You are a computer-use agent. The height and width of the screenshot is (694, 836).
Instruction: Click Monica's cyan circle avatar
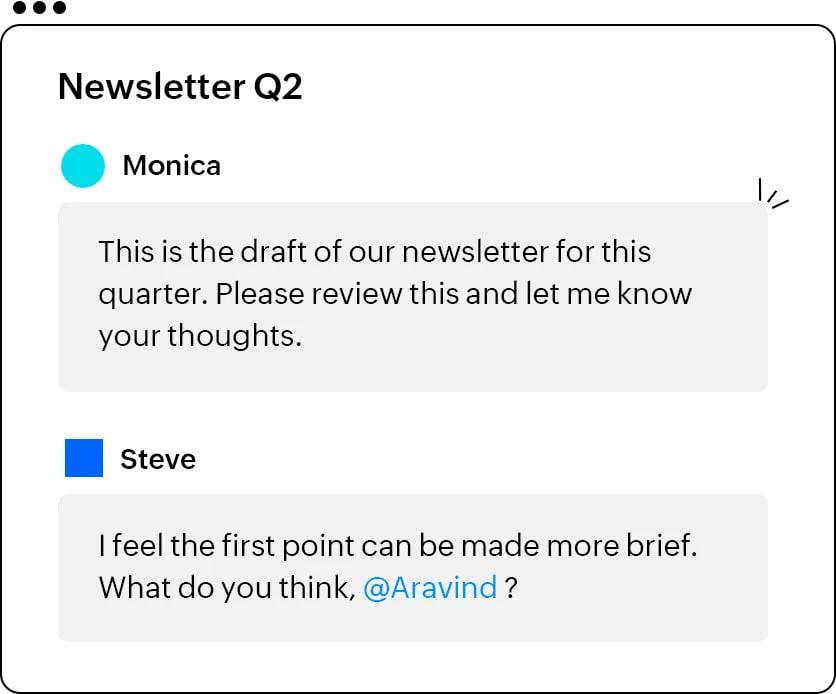click(x=83, y=166)
